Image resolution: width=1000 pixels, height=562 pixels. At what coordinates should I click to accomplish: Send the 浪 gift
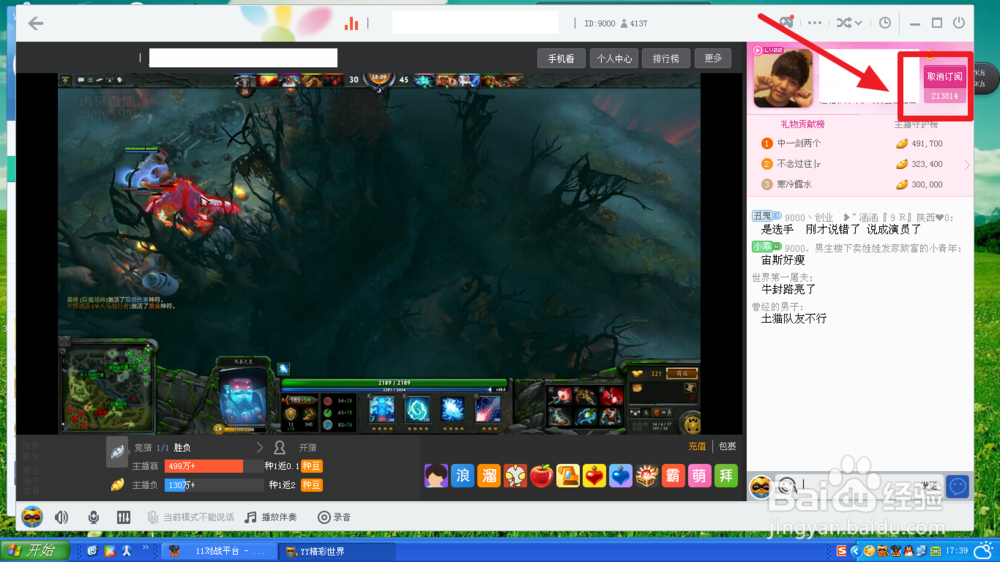tap(462, 476)
